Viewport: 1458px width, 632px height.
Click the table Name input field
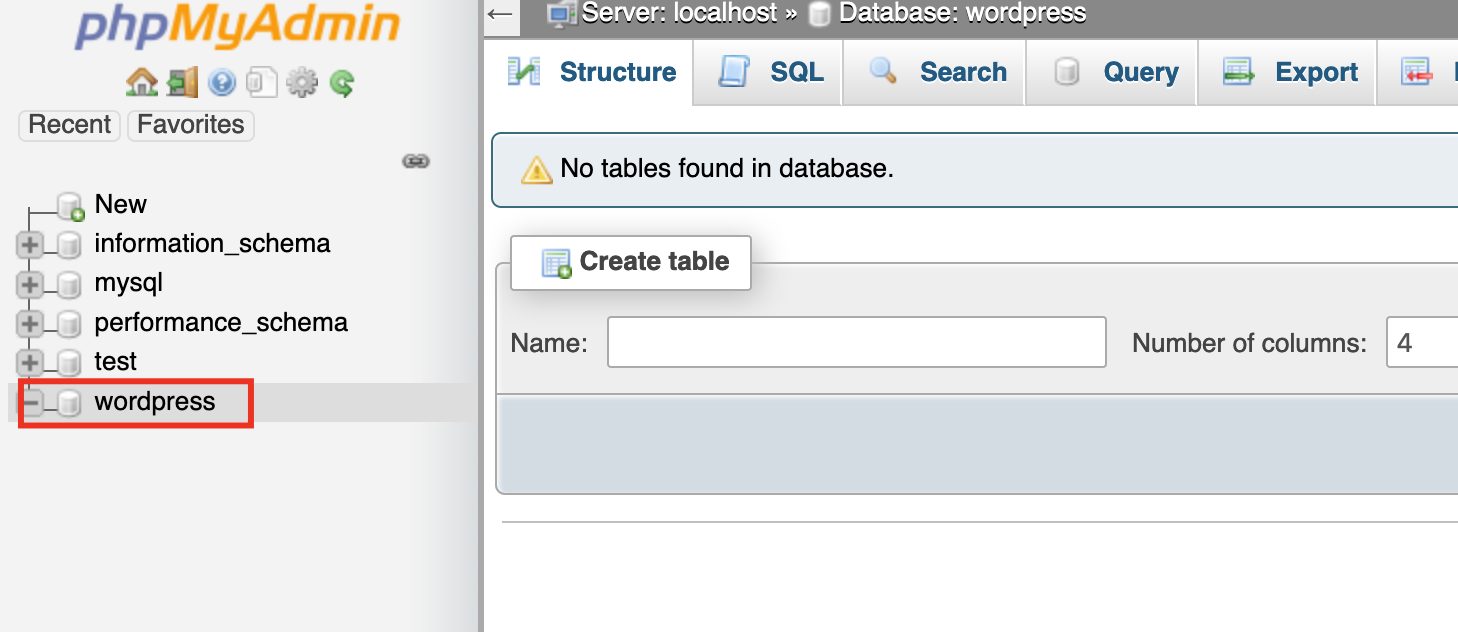(x=856, y=343)
